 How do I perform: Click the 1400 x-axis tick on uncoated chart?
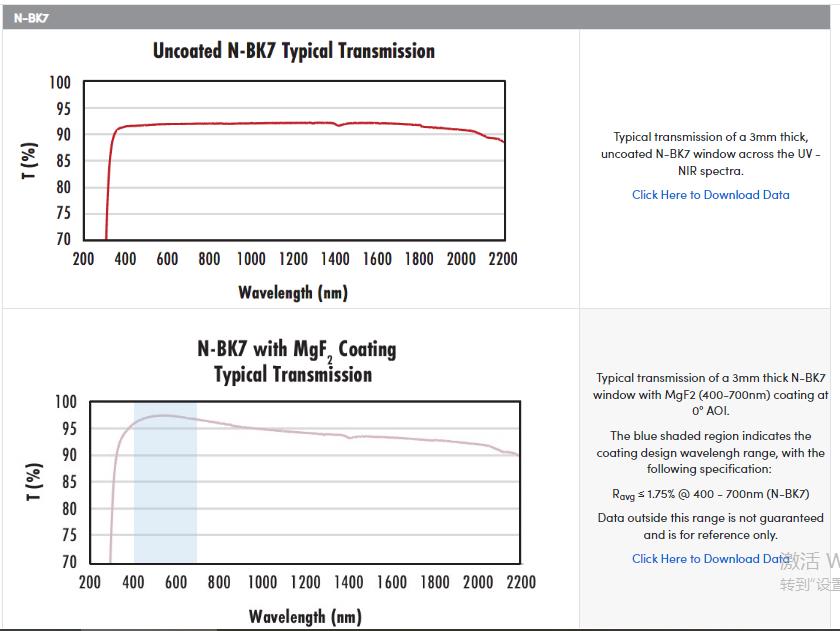click(x=335, y=259)
